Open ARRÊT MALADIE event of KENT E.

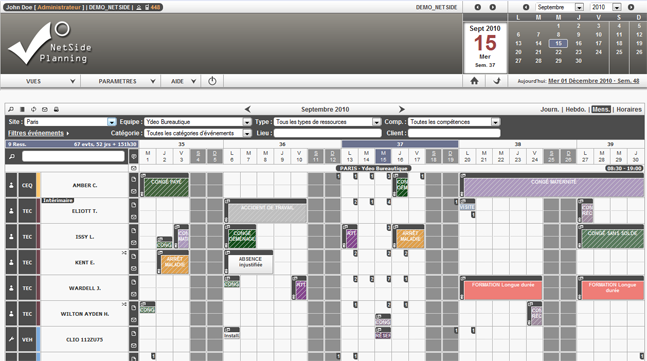(173, 262)
